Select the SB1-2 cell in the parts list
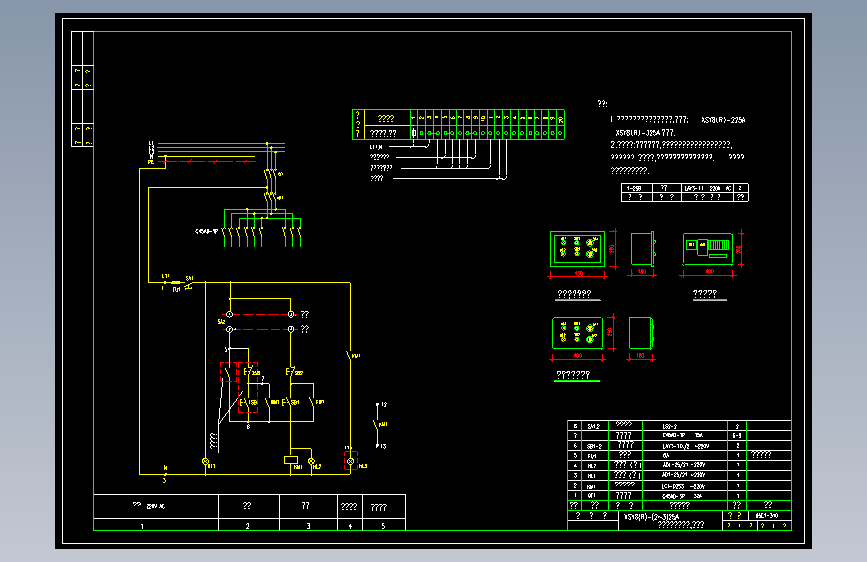 [594, 446]
